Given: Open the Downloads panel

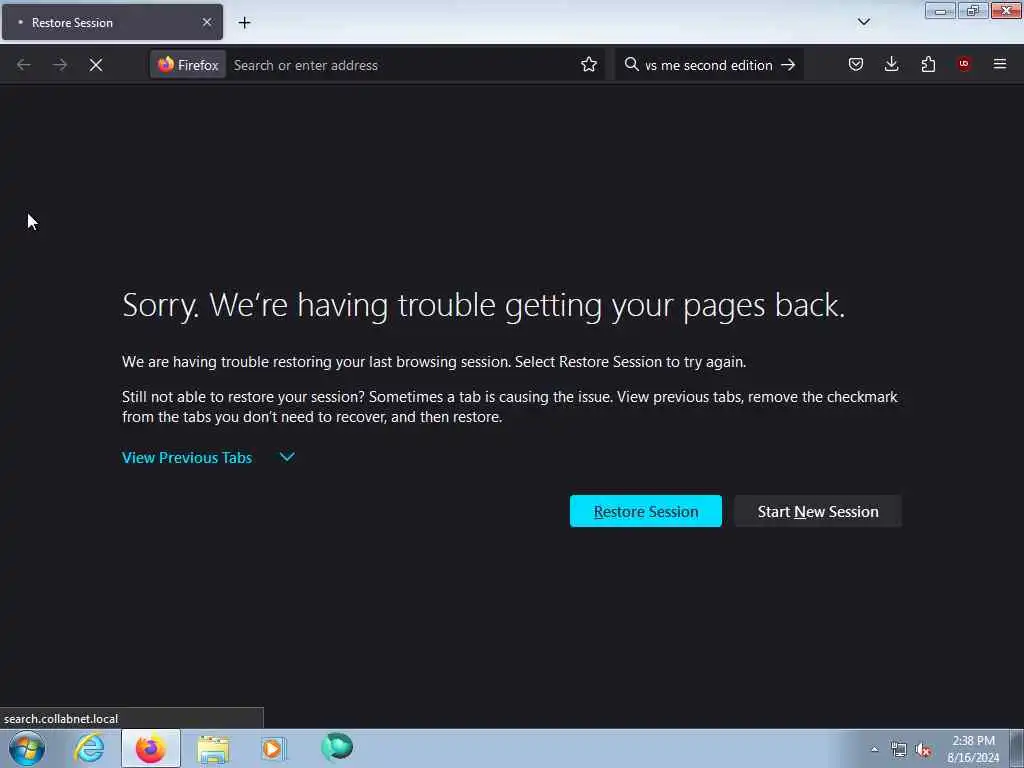Looking at the screenshot, I should pos(891,65).
